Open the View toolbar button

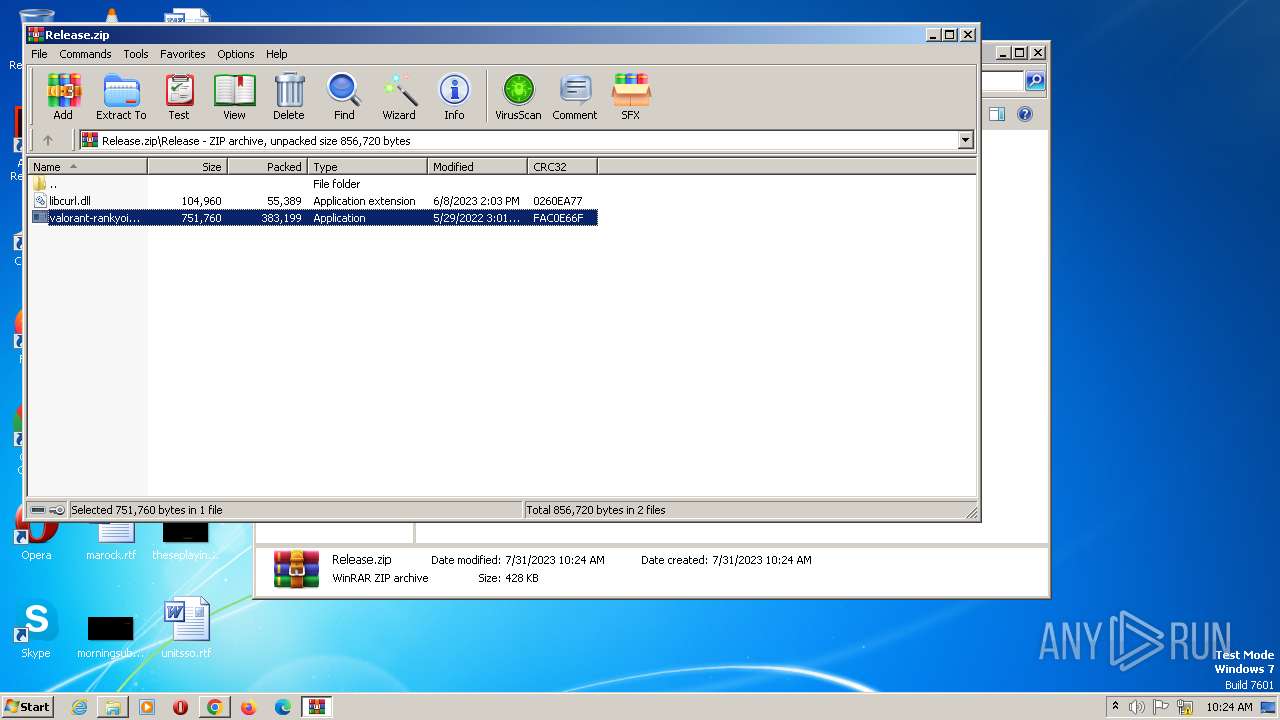[x=234, y=97]
